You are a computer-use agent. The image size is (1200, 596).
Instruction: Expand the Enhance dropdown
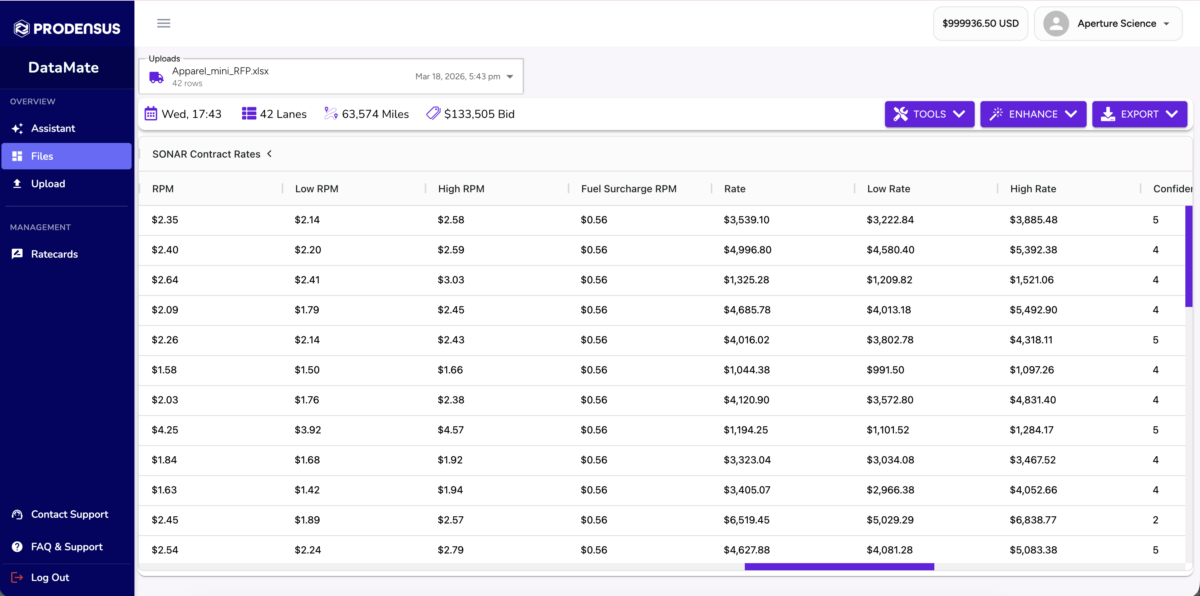[1033, 114]
